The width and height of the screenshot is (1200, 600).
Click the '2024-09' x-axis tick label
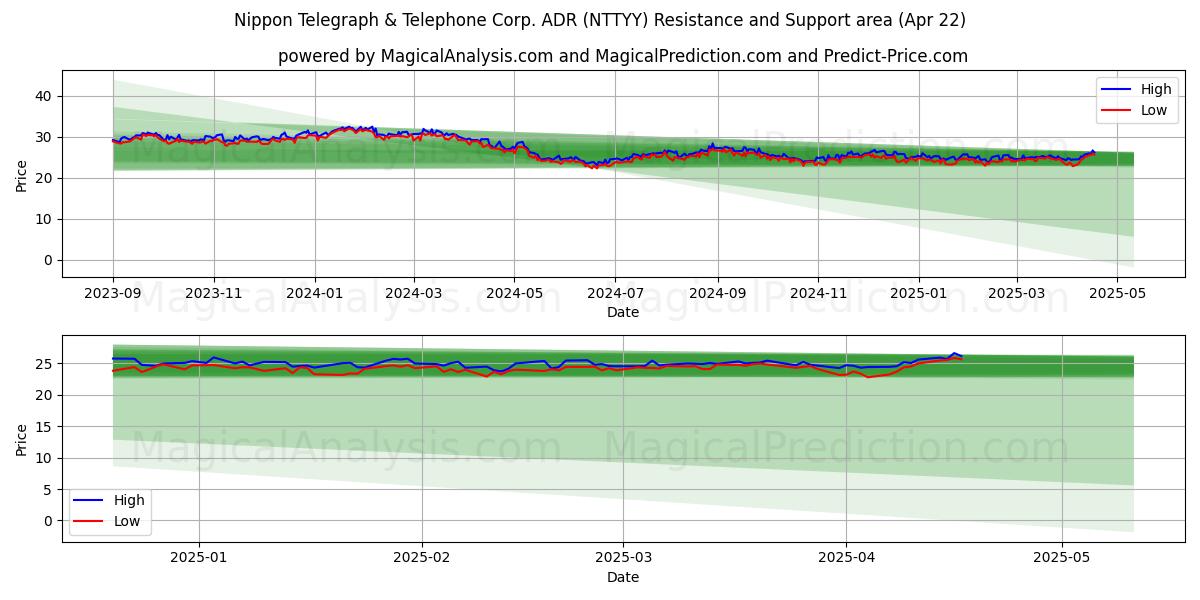coord(718,293)
